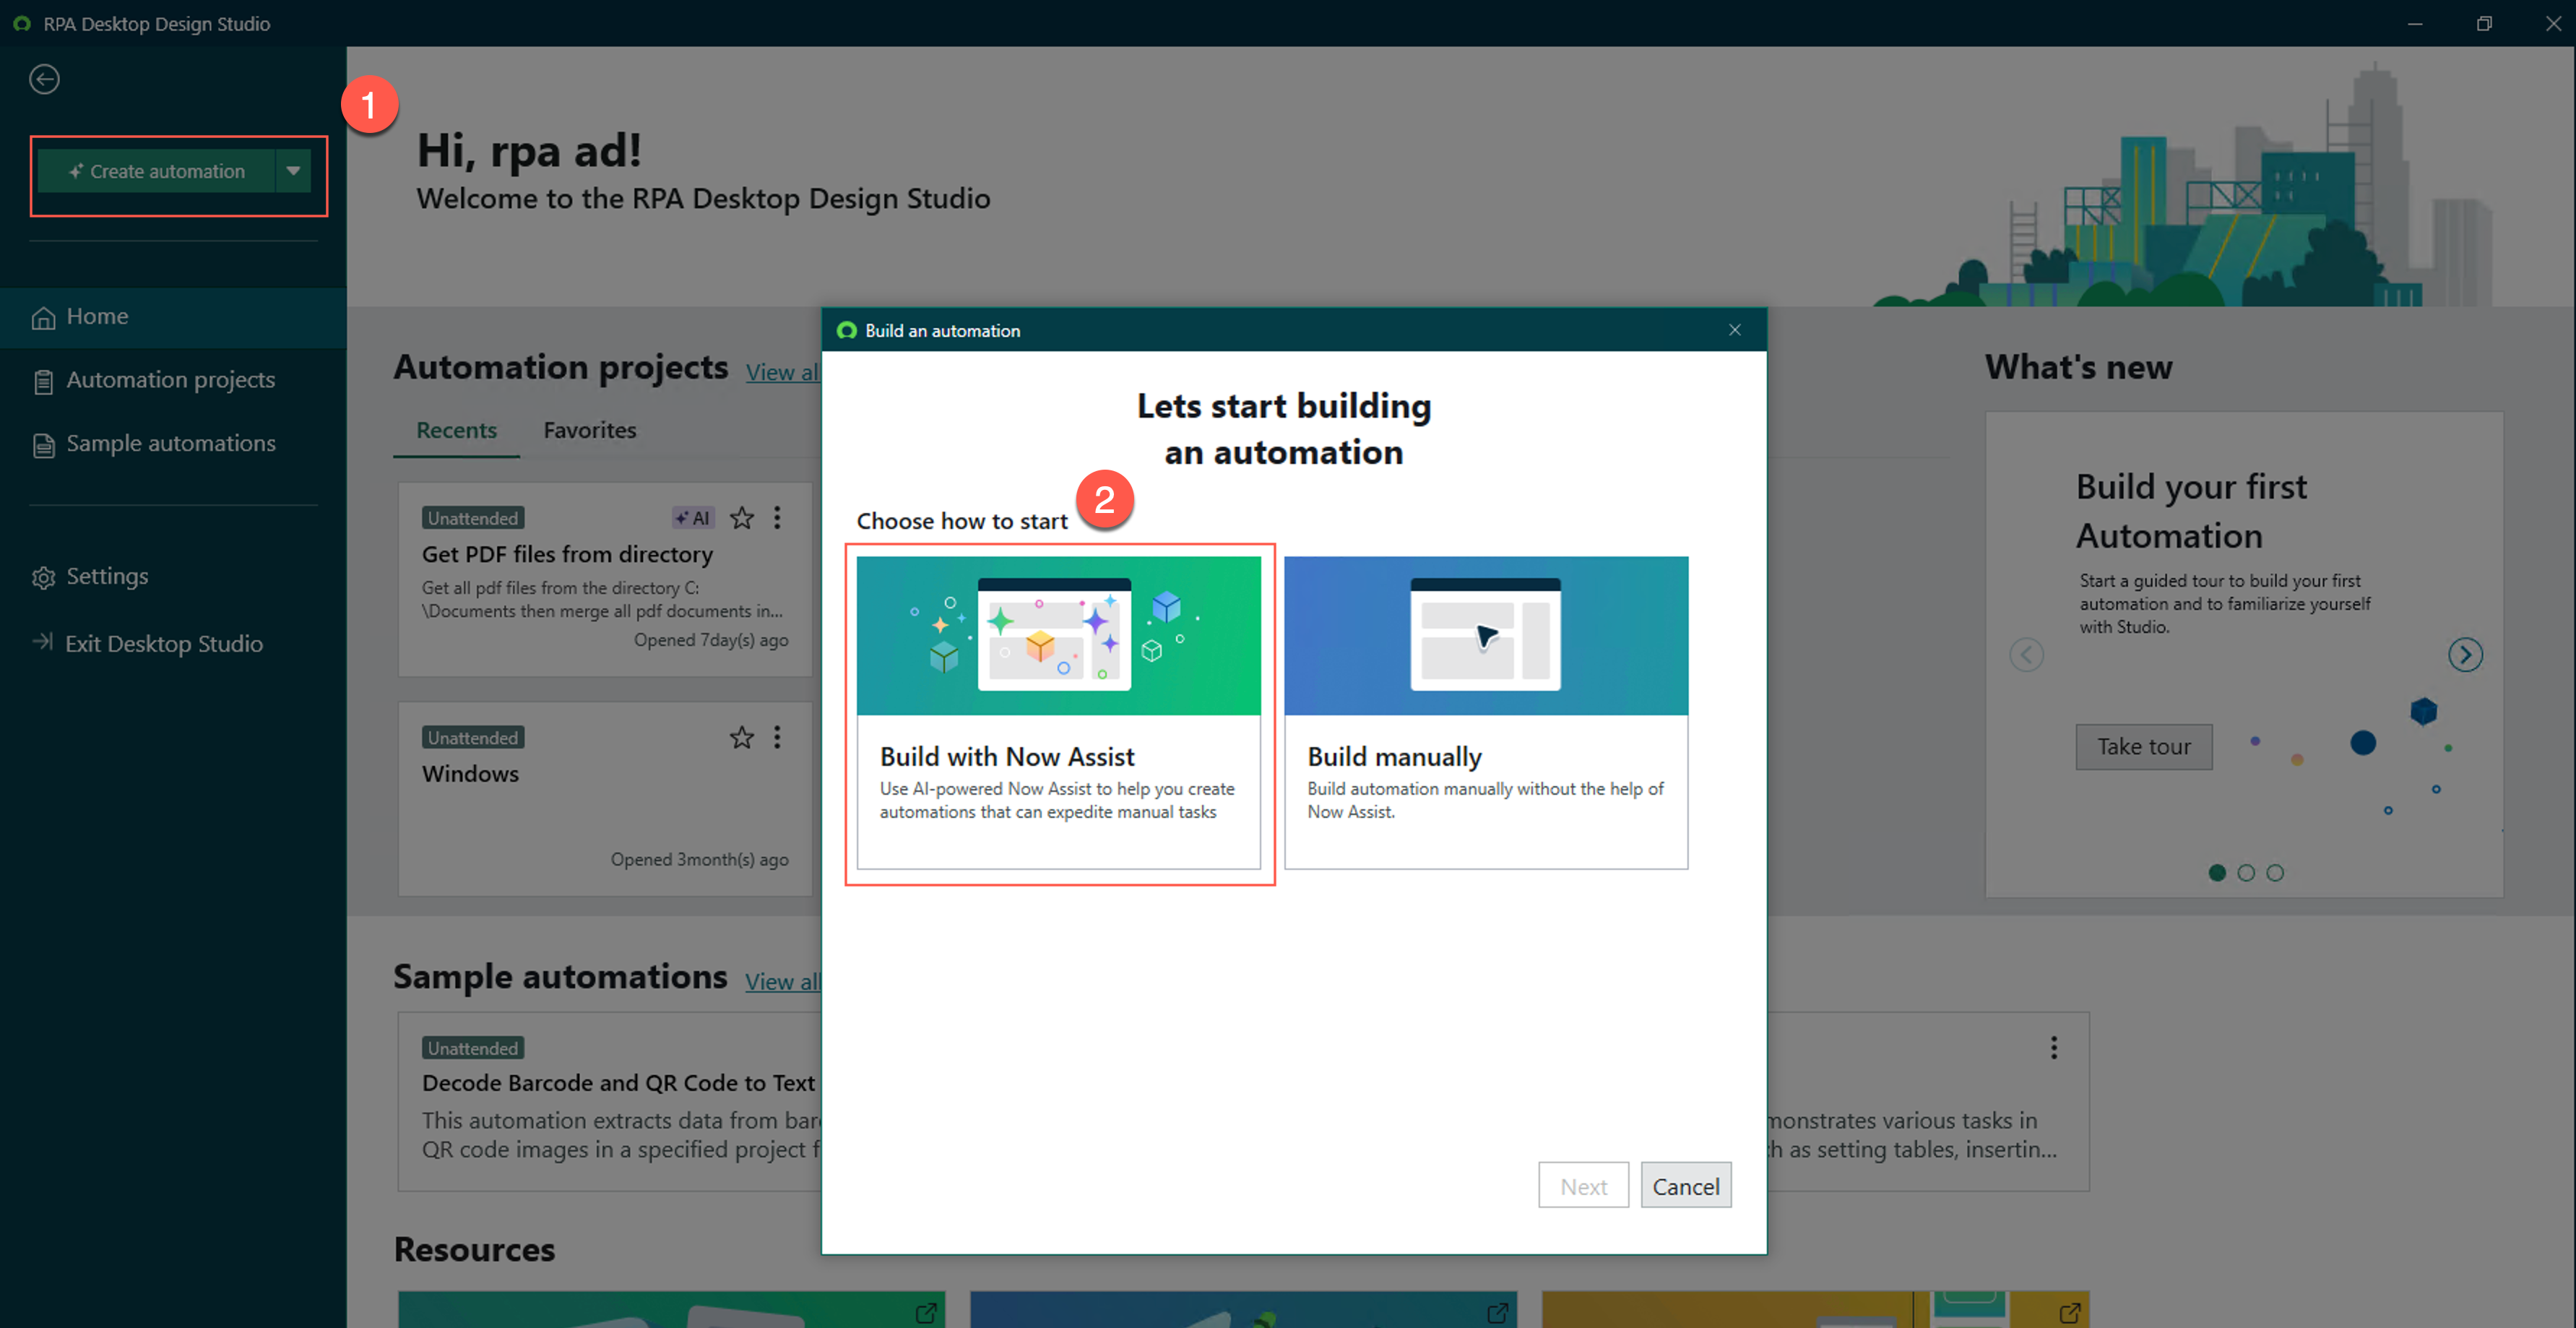Open more options for Windows project
Screen dimensions: 2576x1328
pos(777,738)
